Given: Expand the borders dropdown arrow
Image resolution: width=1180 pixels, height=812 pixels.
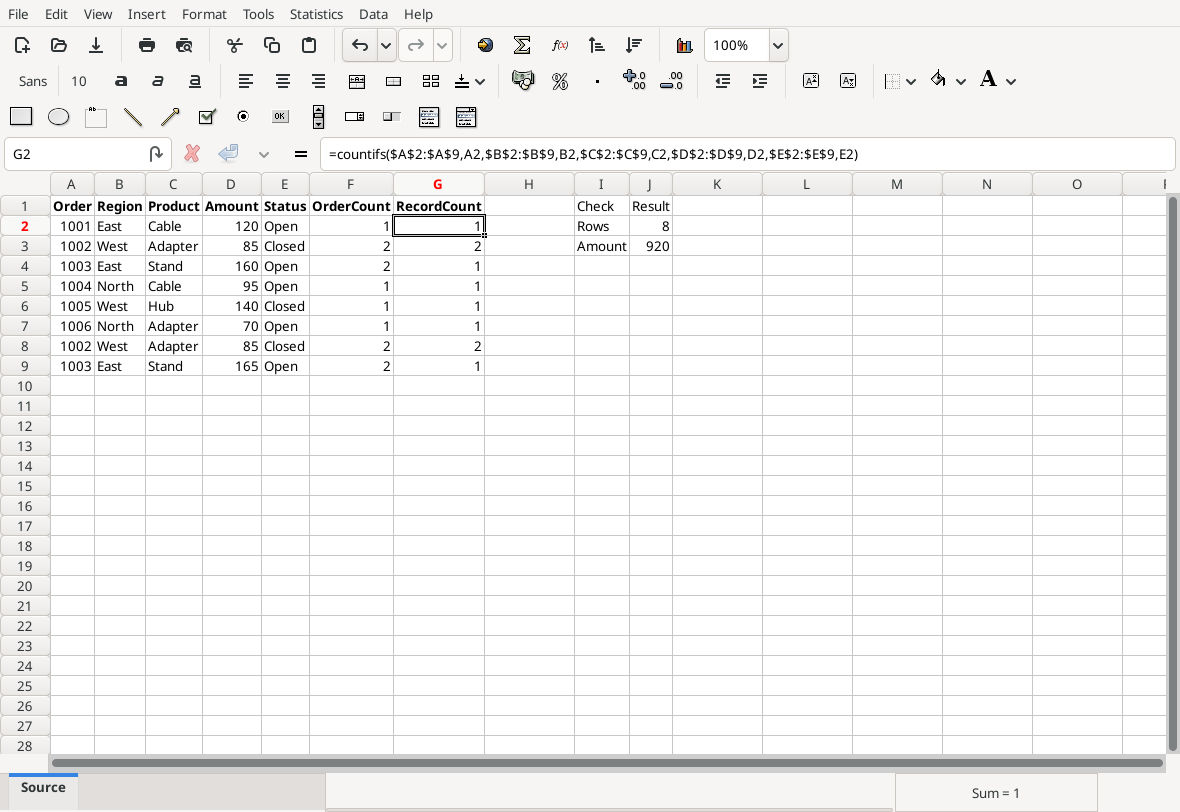Looking at the screenshot, I should 911,81.
